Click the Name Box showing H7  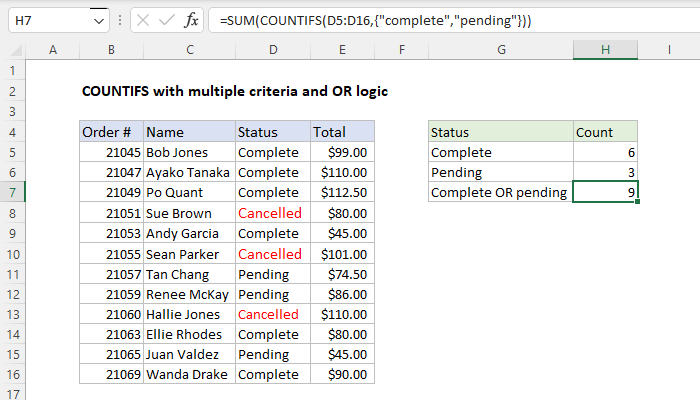click(45, 19)
